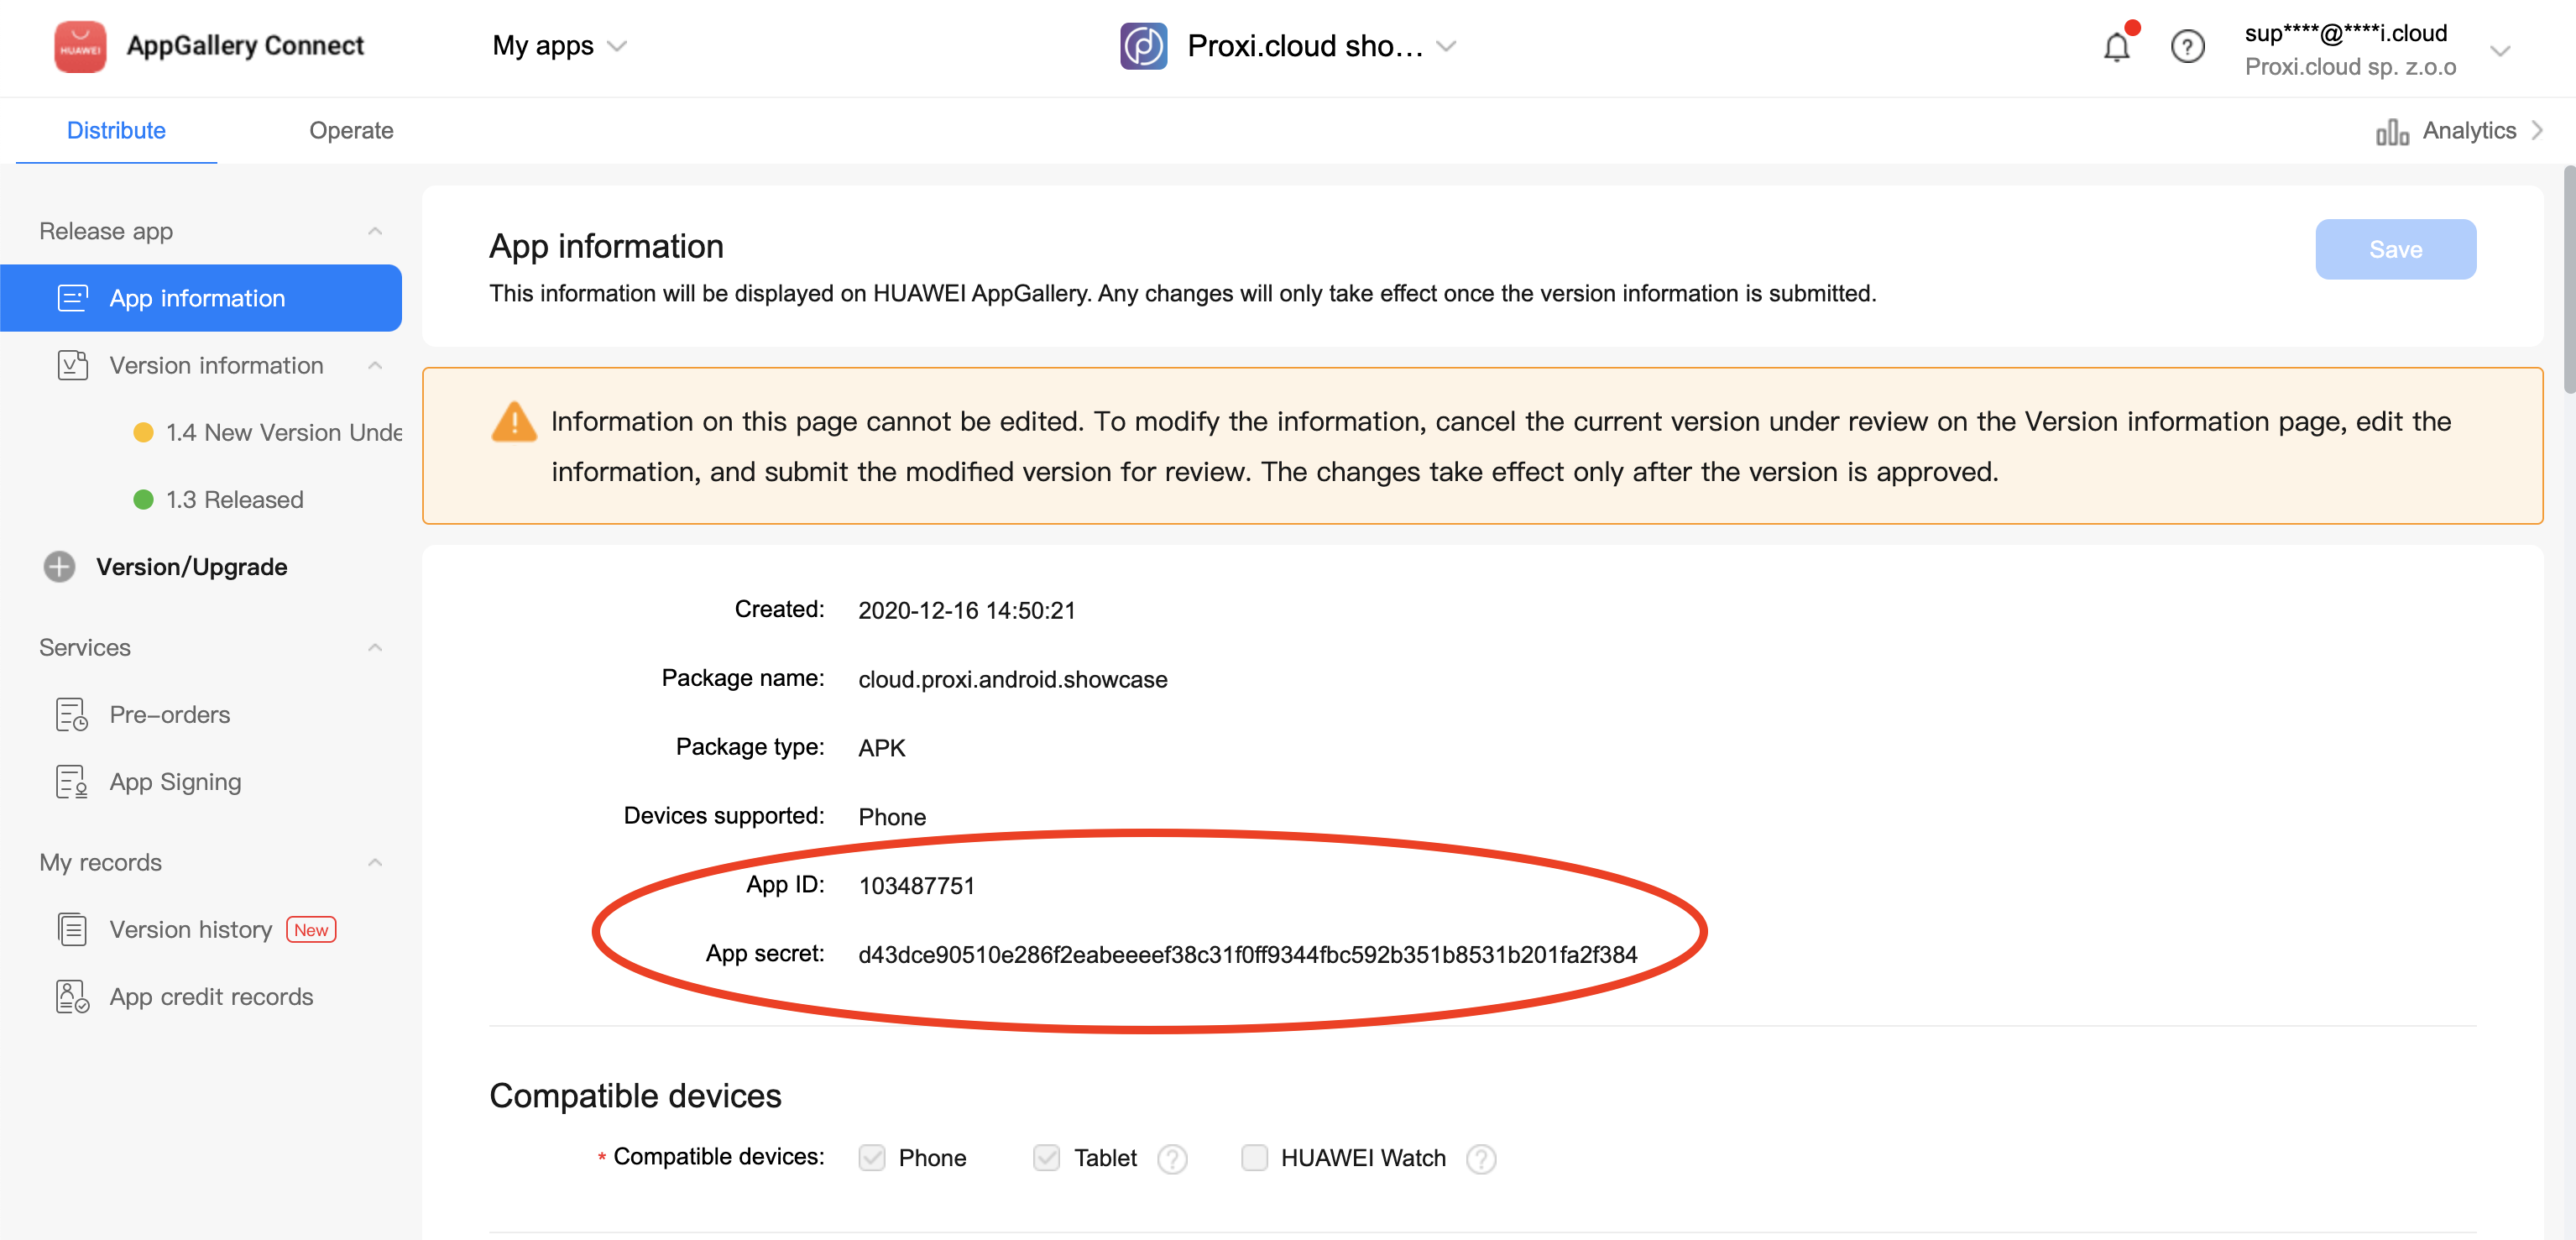Click the AppGallery Connect title
The image size is (2576, 1240).
(245, 46)
